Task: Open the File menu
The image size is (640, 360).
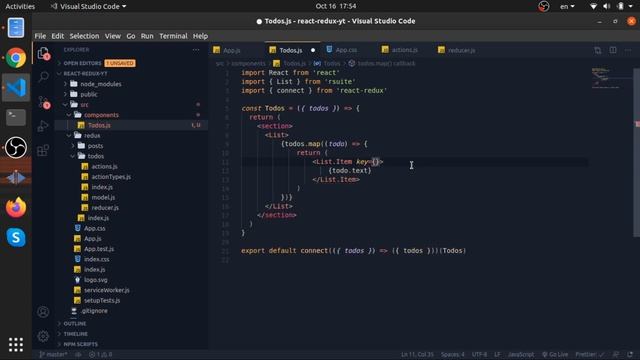Action: [40, 36]
